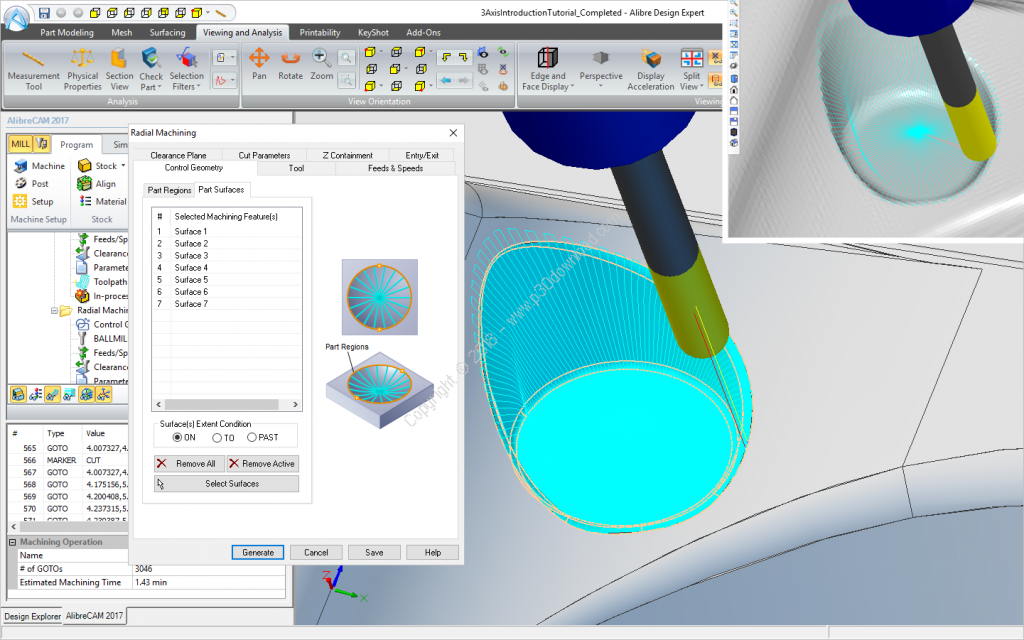Open the Program tab in AlibreCAM
The image size is (1024, 640).
[x=76, y=144]
